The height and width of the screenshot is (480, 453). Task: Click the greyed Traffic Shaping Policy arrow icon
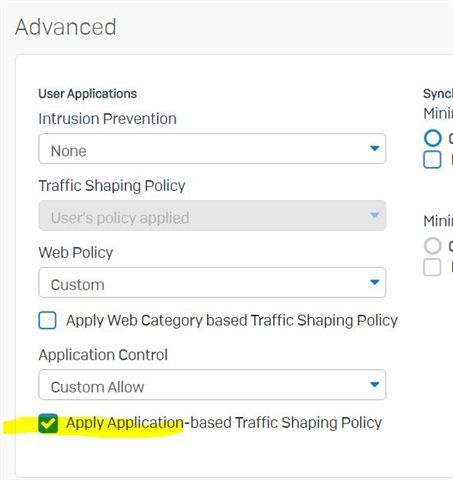coord(375,215)
